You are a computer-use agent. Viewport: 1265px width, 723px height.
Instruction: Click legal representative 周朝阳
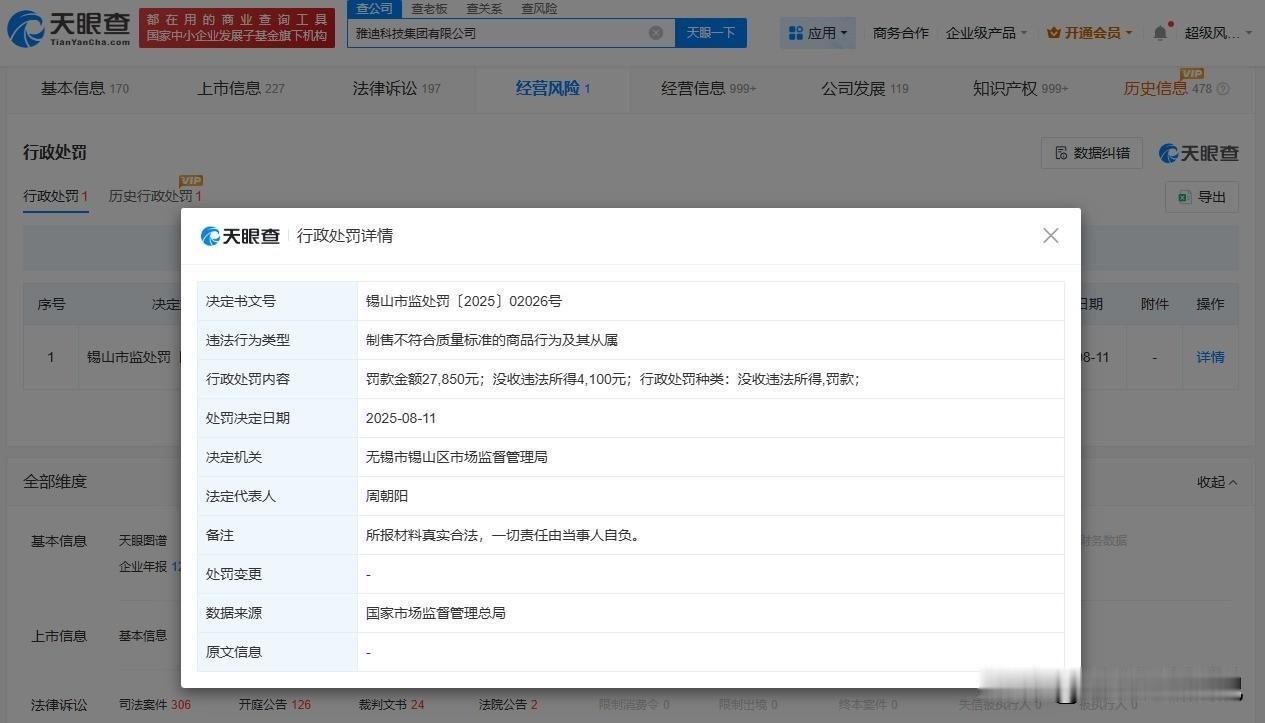[x=387, y=496]
